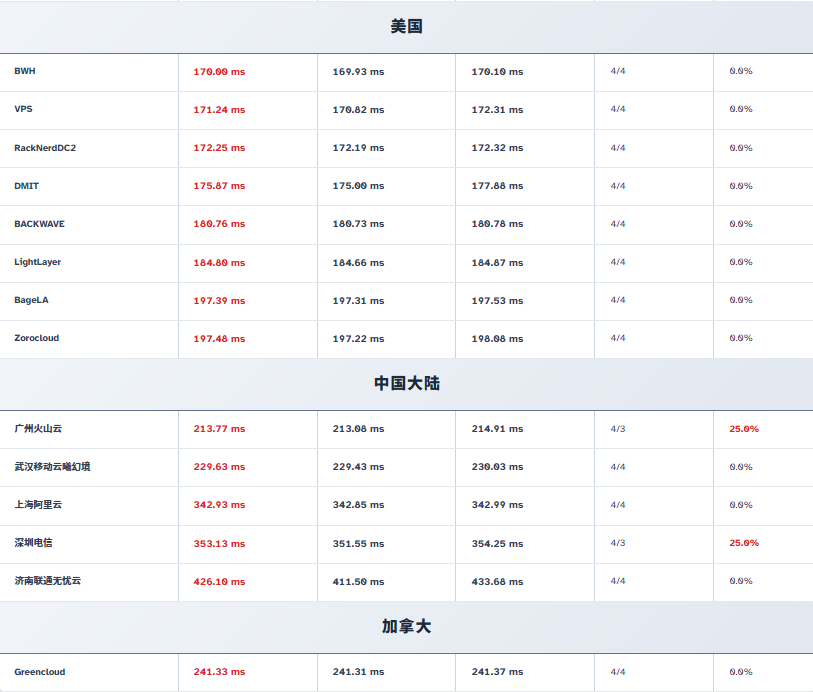The width and height of the screenshot is (813, 692).
Task: Click the 深圳电信 node name
Action: coord(33,543)
